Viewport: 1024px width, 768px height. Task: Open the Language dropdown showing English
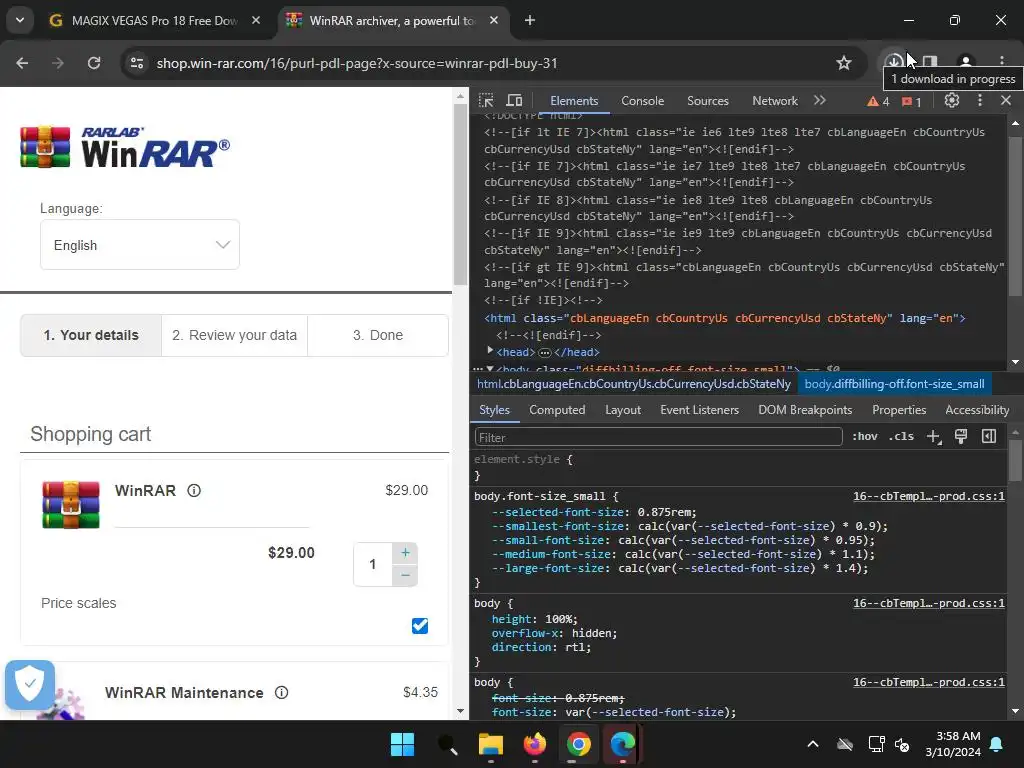point(140,245)
